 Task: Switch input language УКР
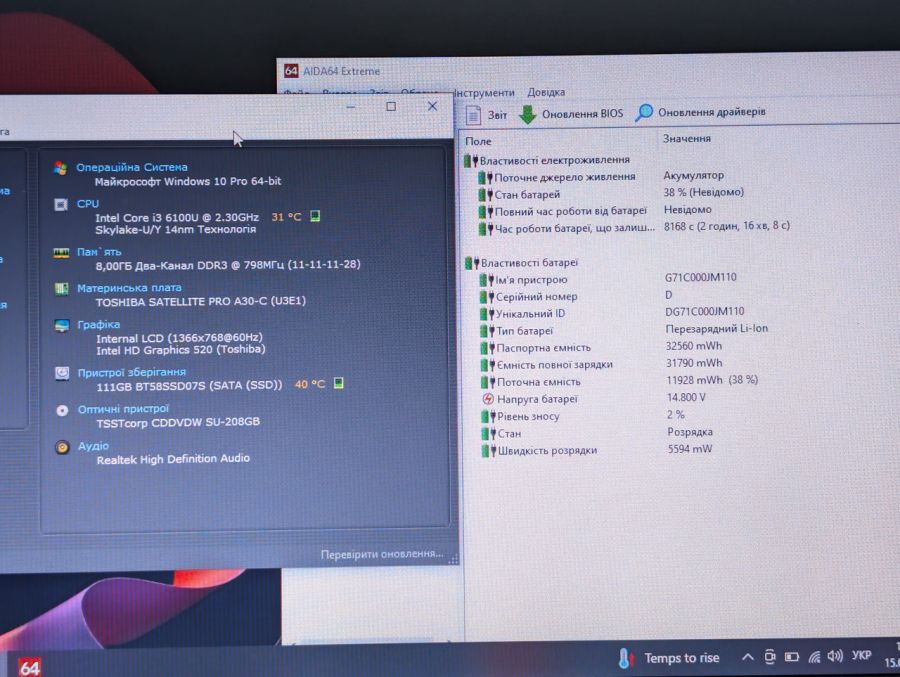[x=861, y=655]
